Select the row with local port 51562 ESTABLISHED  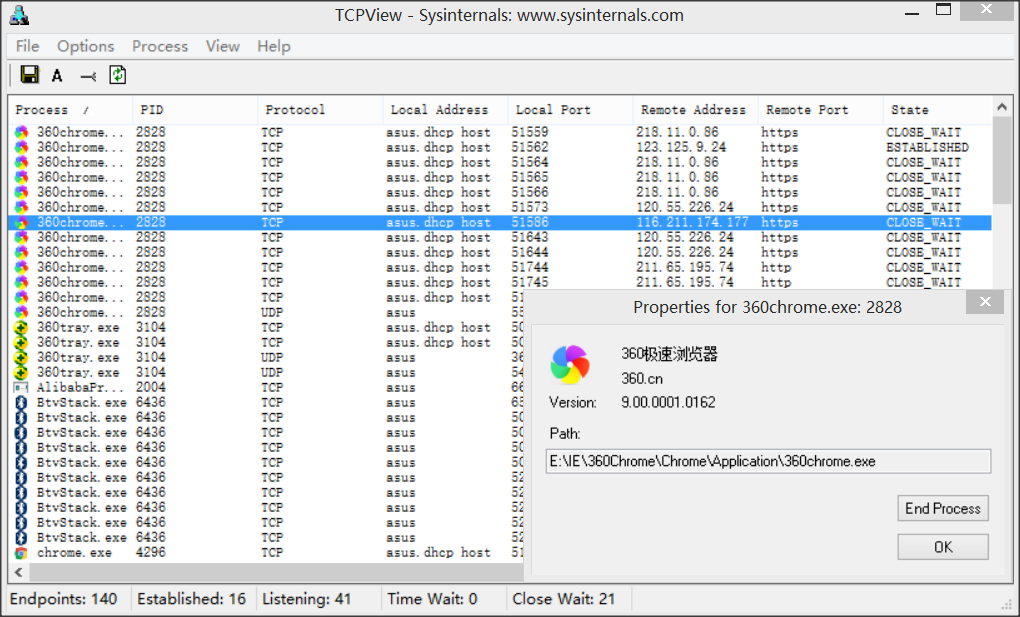pyautogui.click(x=500, y=147)
